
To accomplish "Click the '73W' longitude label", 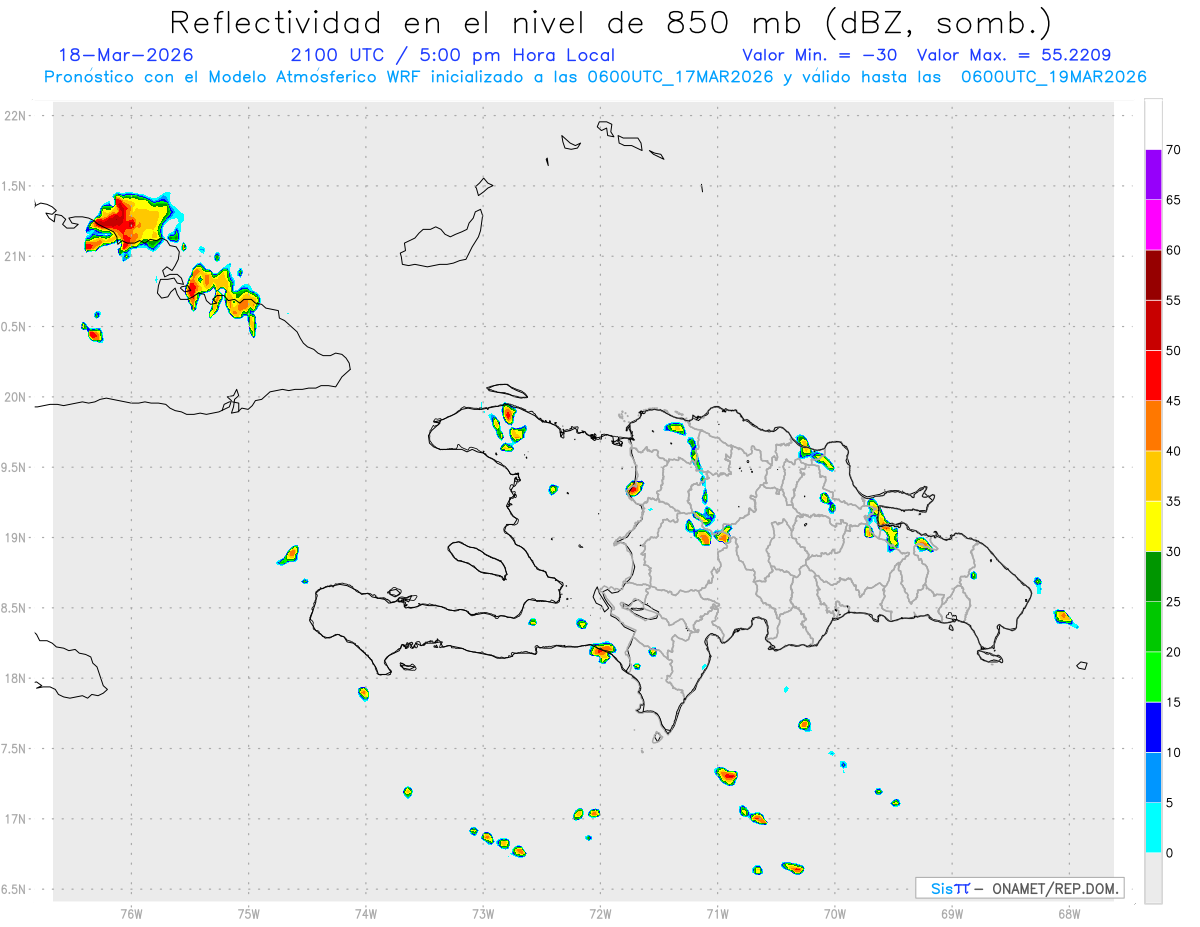I will [x=483, y=913].
